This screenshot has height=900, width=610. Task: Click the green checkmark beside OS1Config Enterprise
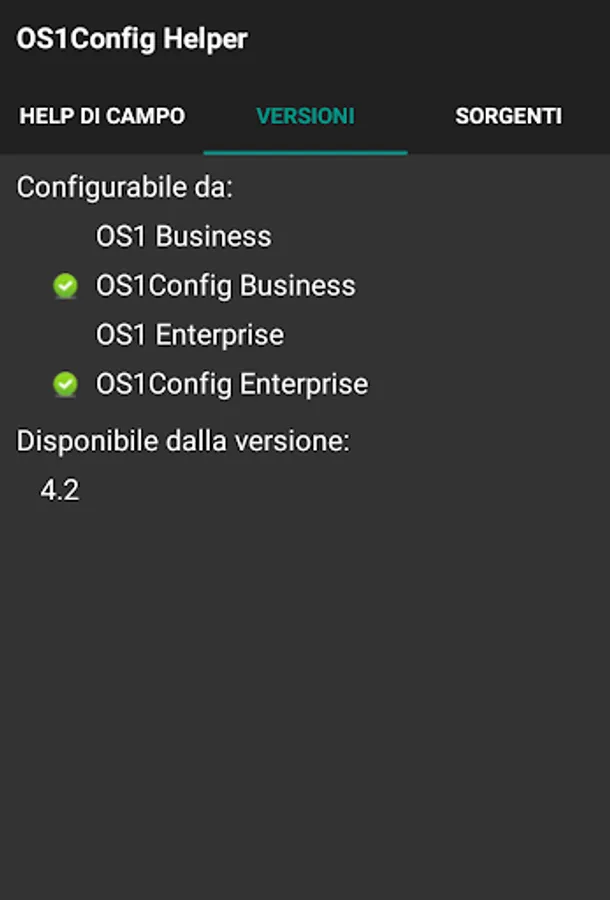65,385
